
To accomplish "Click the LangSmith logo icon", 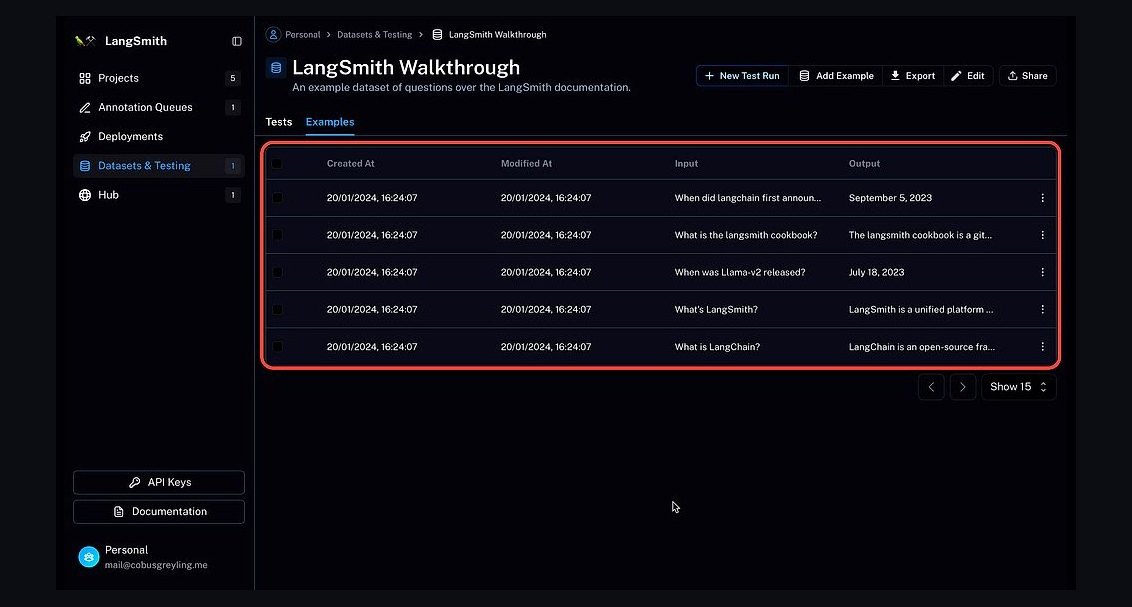I will tap(85, 41).
